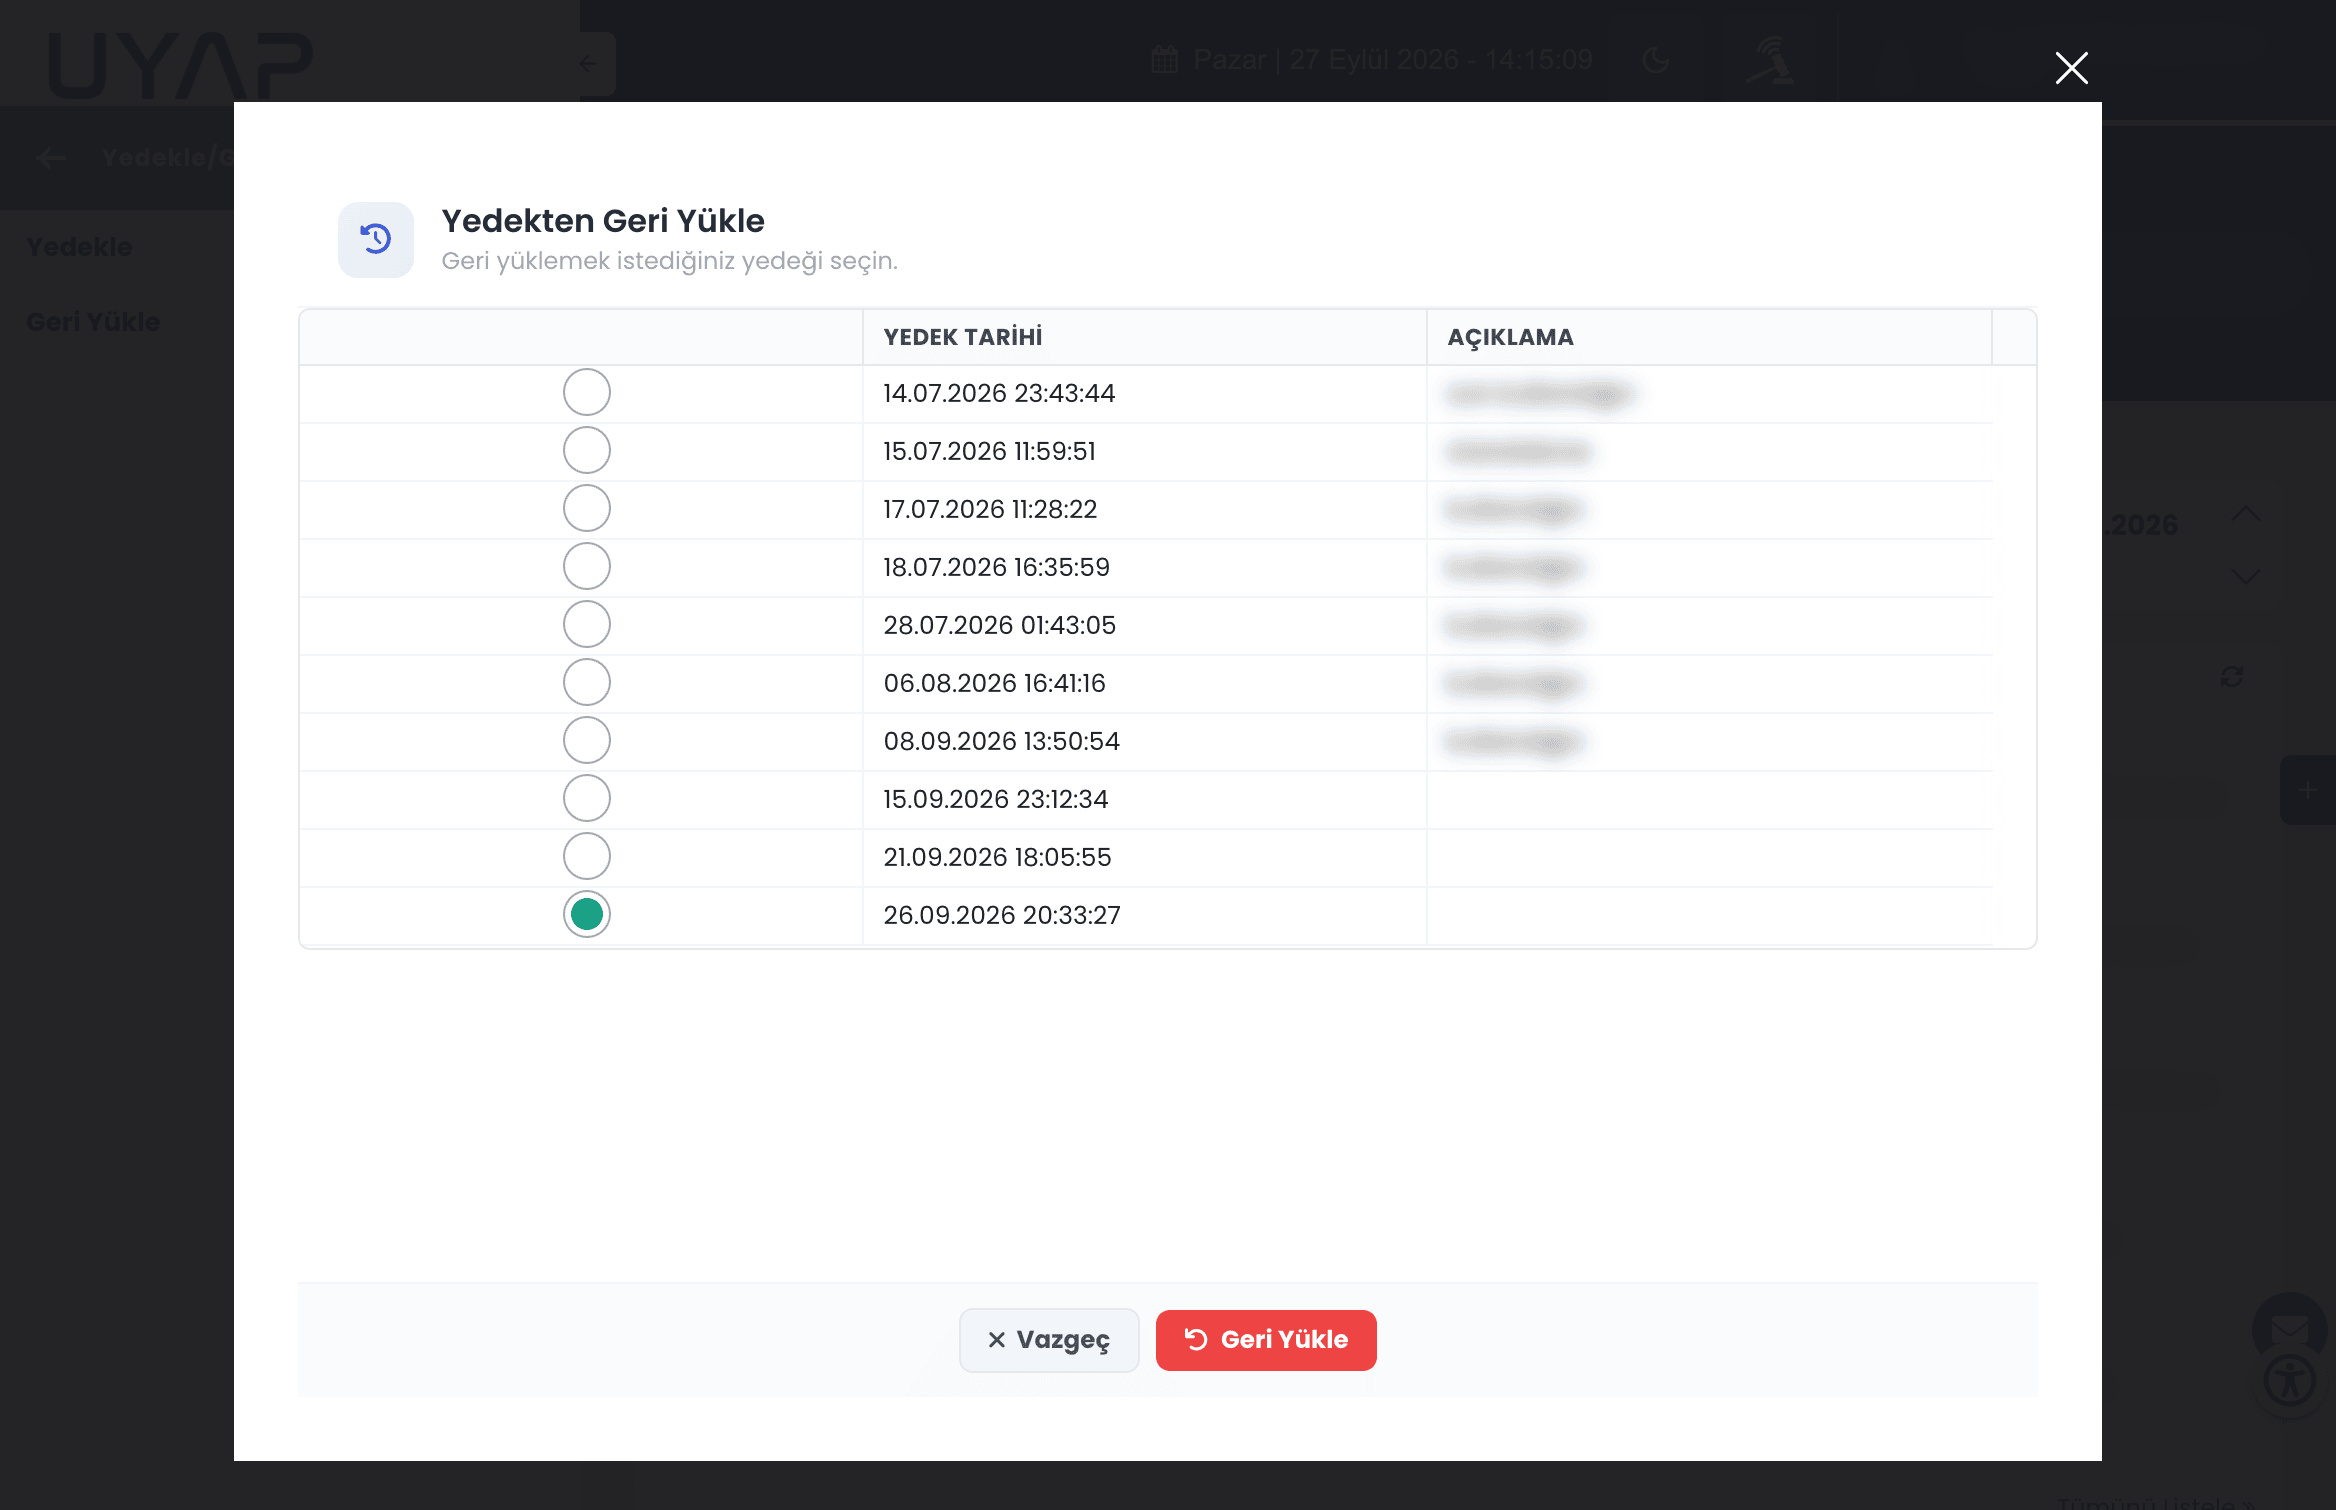This screenshot has width=2336, height=1510.
Task: Toggle dark mode moon icon in header
Action: tap(1656, 60)
